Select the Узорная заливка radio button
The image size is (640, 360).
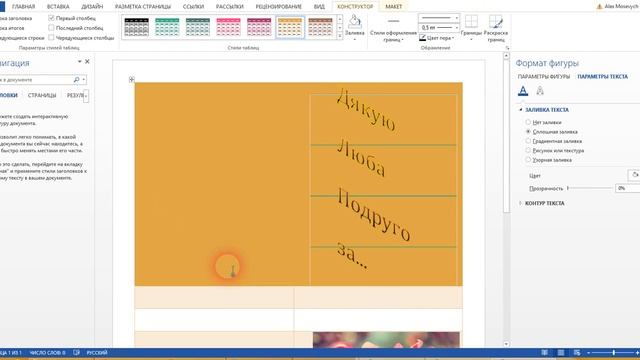(x=528, y=160)
